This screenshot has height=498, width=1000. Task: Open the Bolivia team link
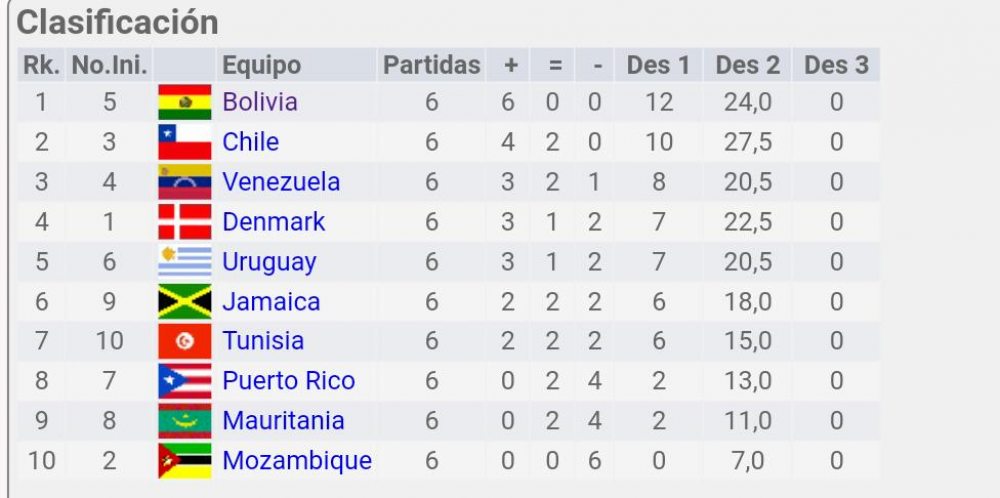(x=260, y=102)
